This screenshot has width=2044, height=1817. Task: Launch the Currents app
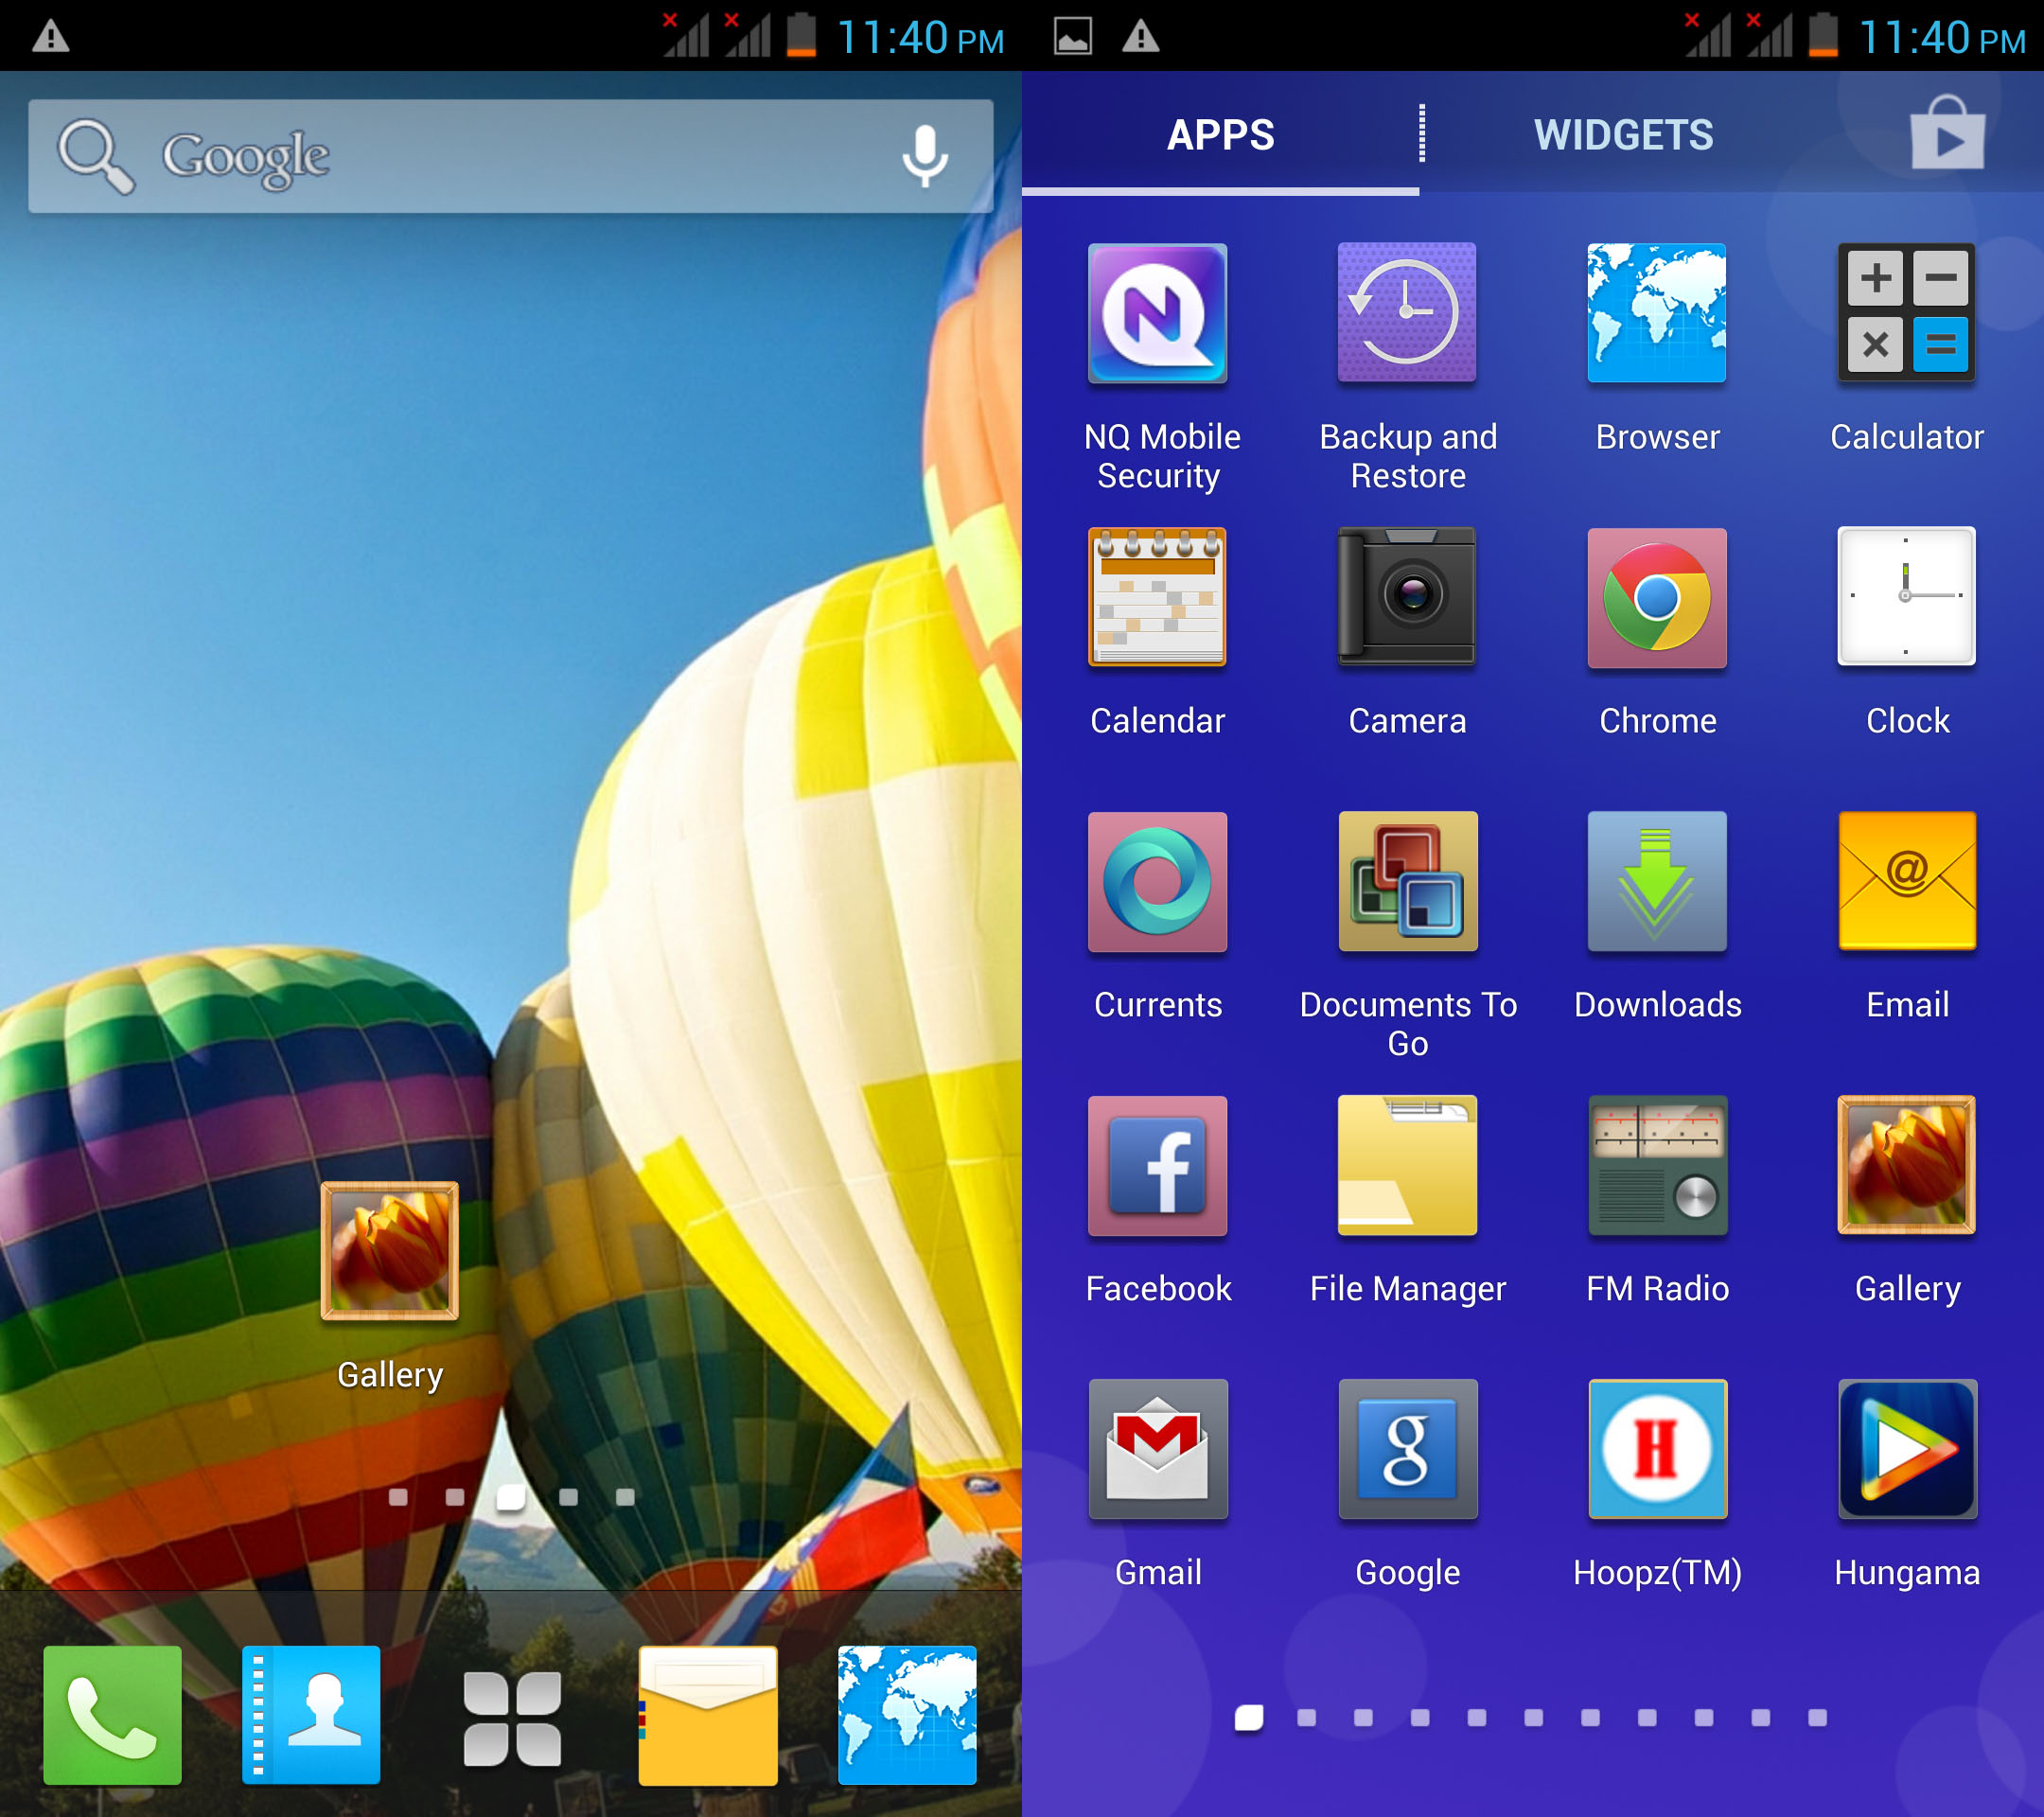pos(1157,882)
